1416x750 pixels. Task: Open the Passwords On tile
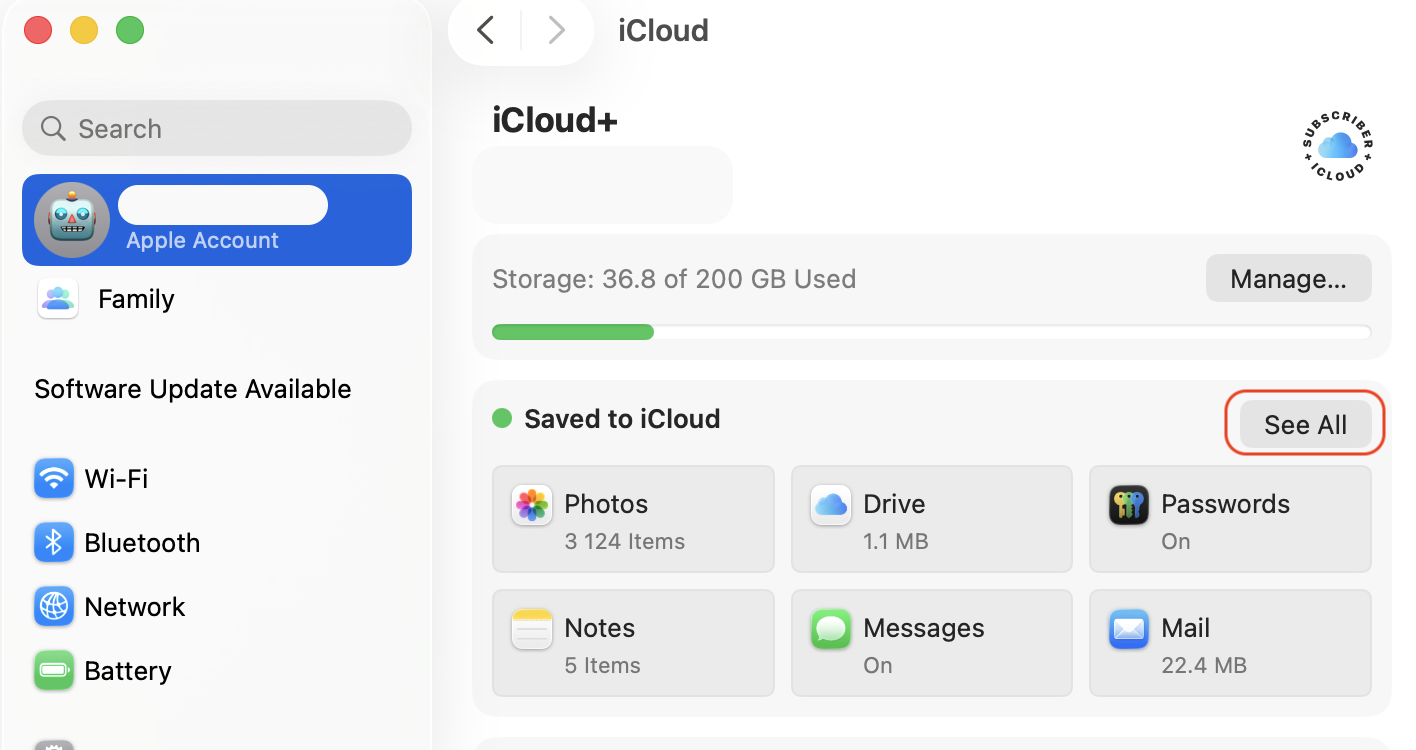coord(1230,518)
